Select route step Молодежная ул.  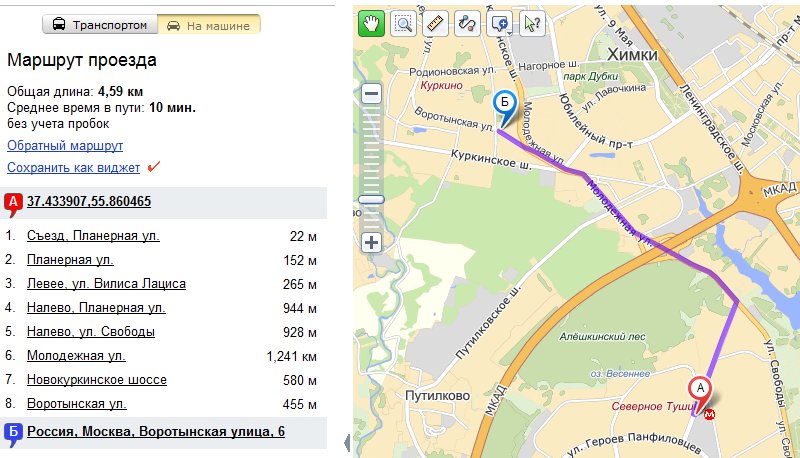click(x=76, y=355)
